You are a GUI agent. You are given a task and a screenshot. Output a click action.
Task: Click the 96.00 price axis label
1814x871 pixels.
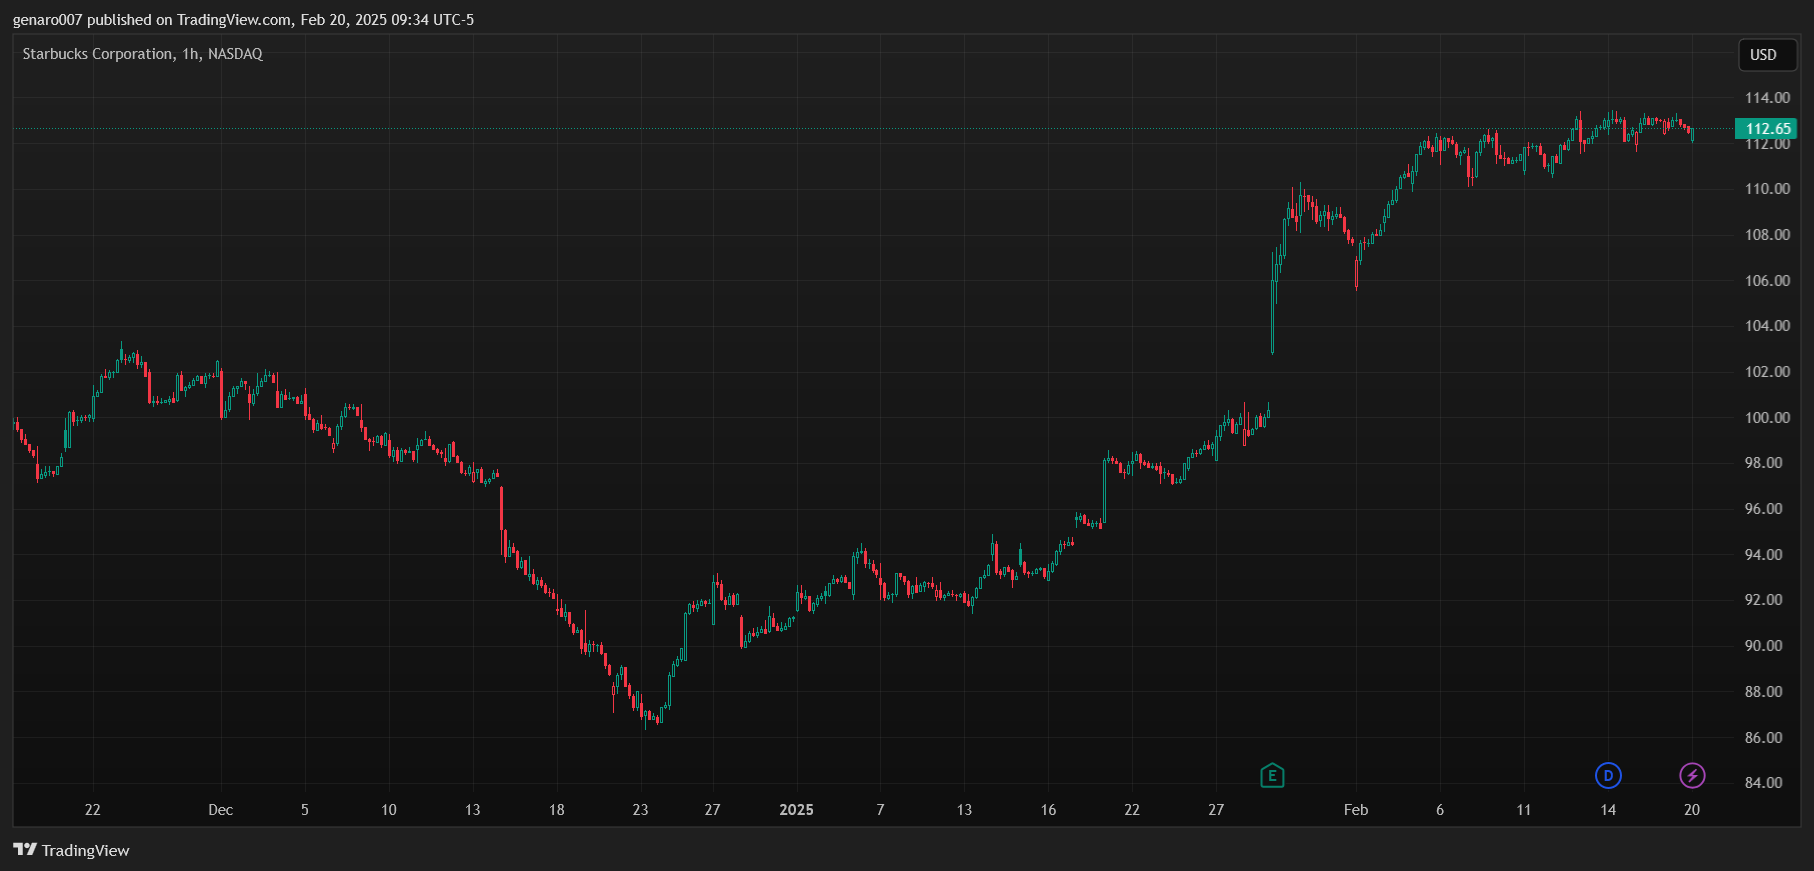(x=1763, y=508)
